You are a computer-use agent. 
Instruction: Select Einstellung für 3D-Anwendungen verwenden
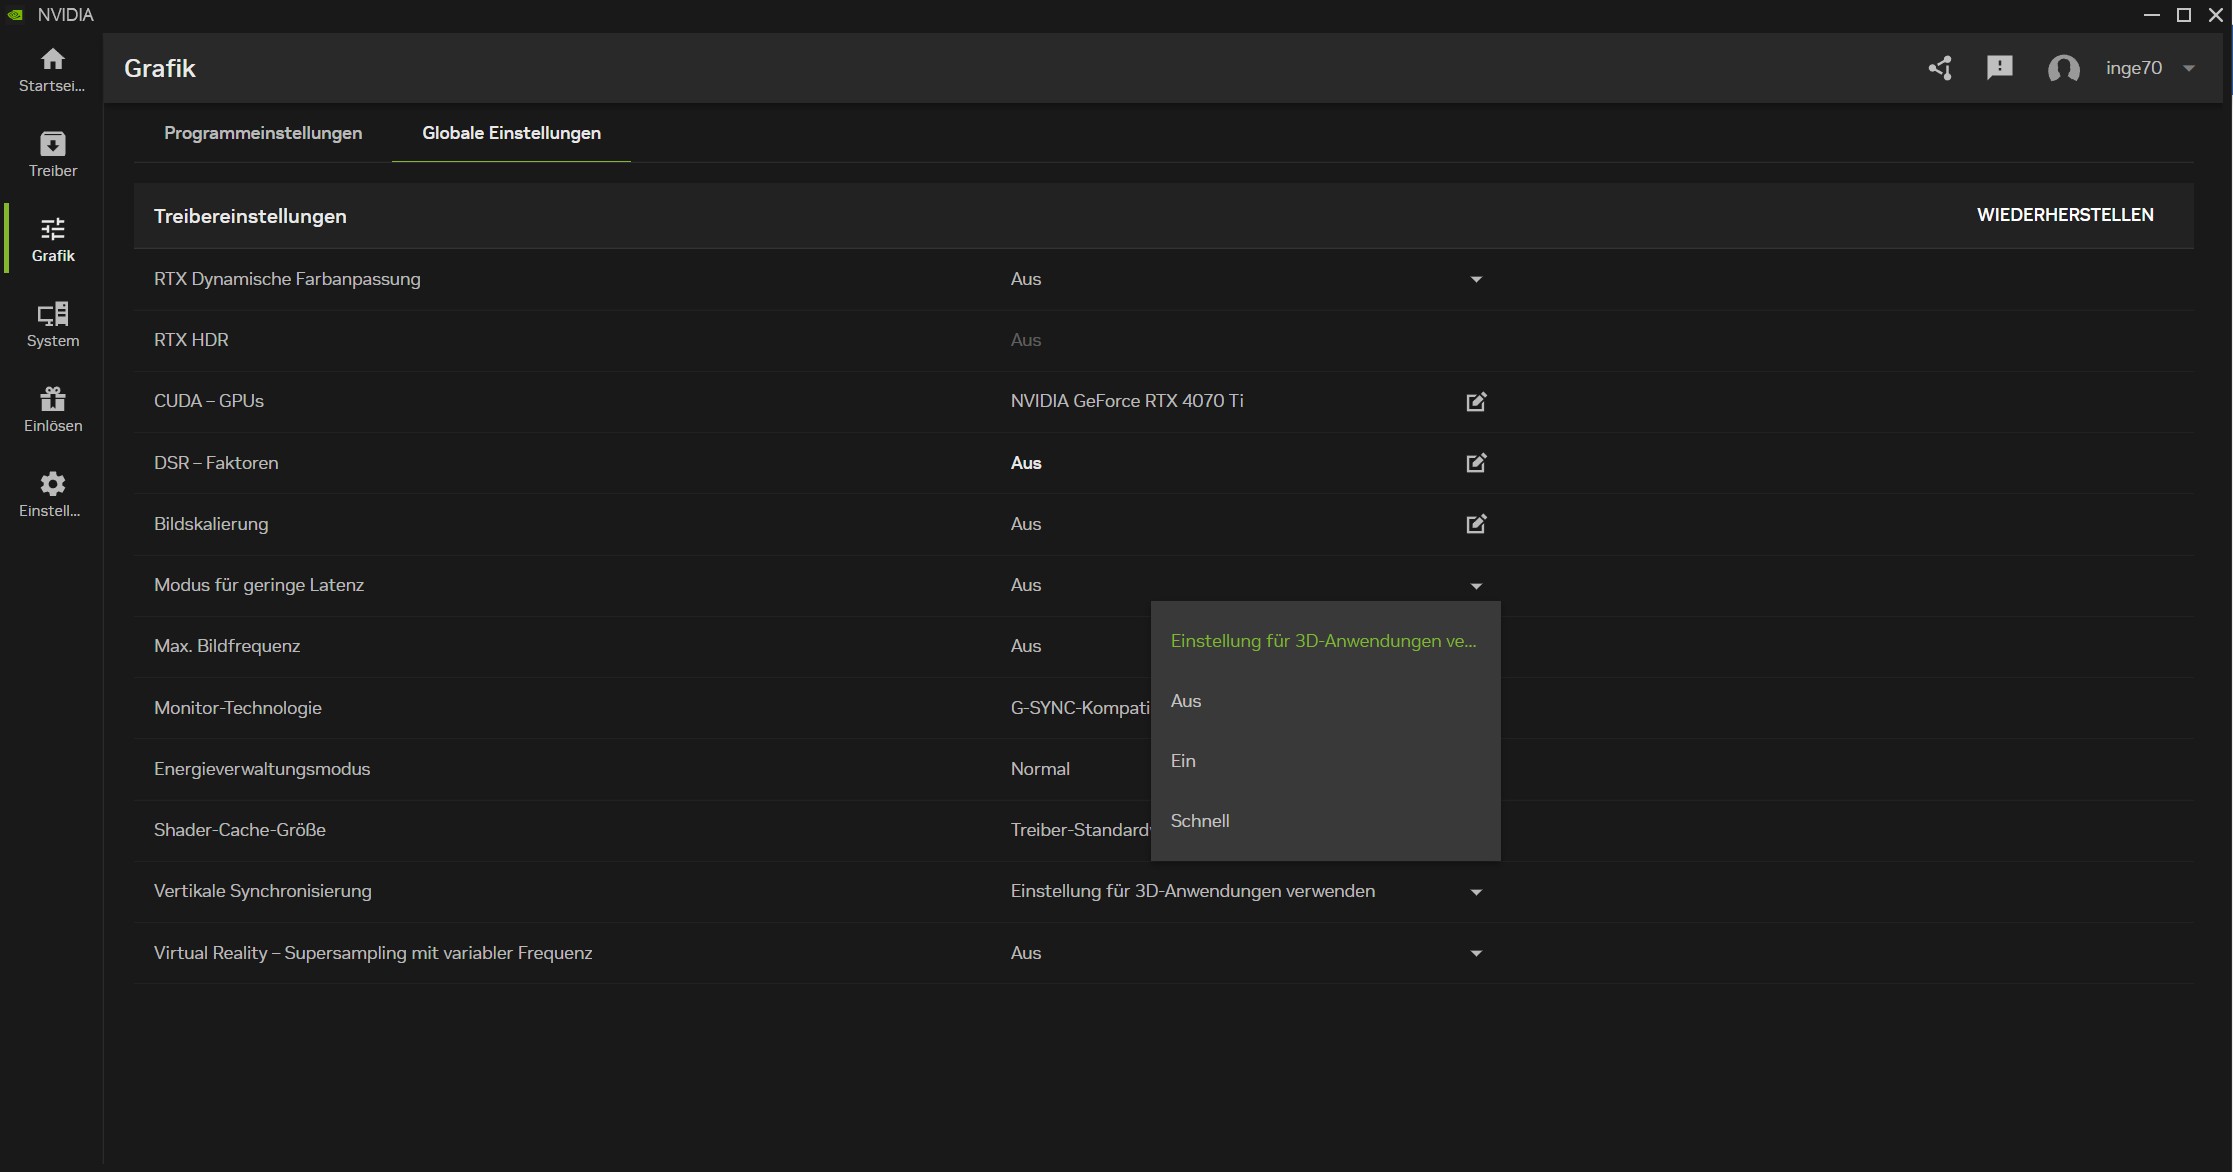1323,640
